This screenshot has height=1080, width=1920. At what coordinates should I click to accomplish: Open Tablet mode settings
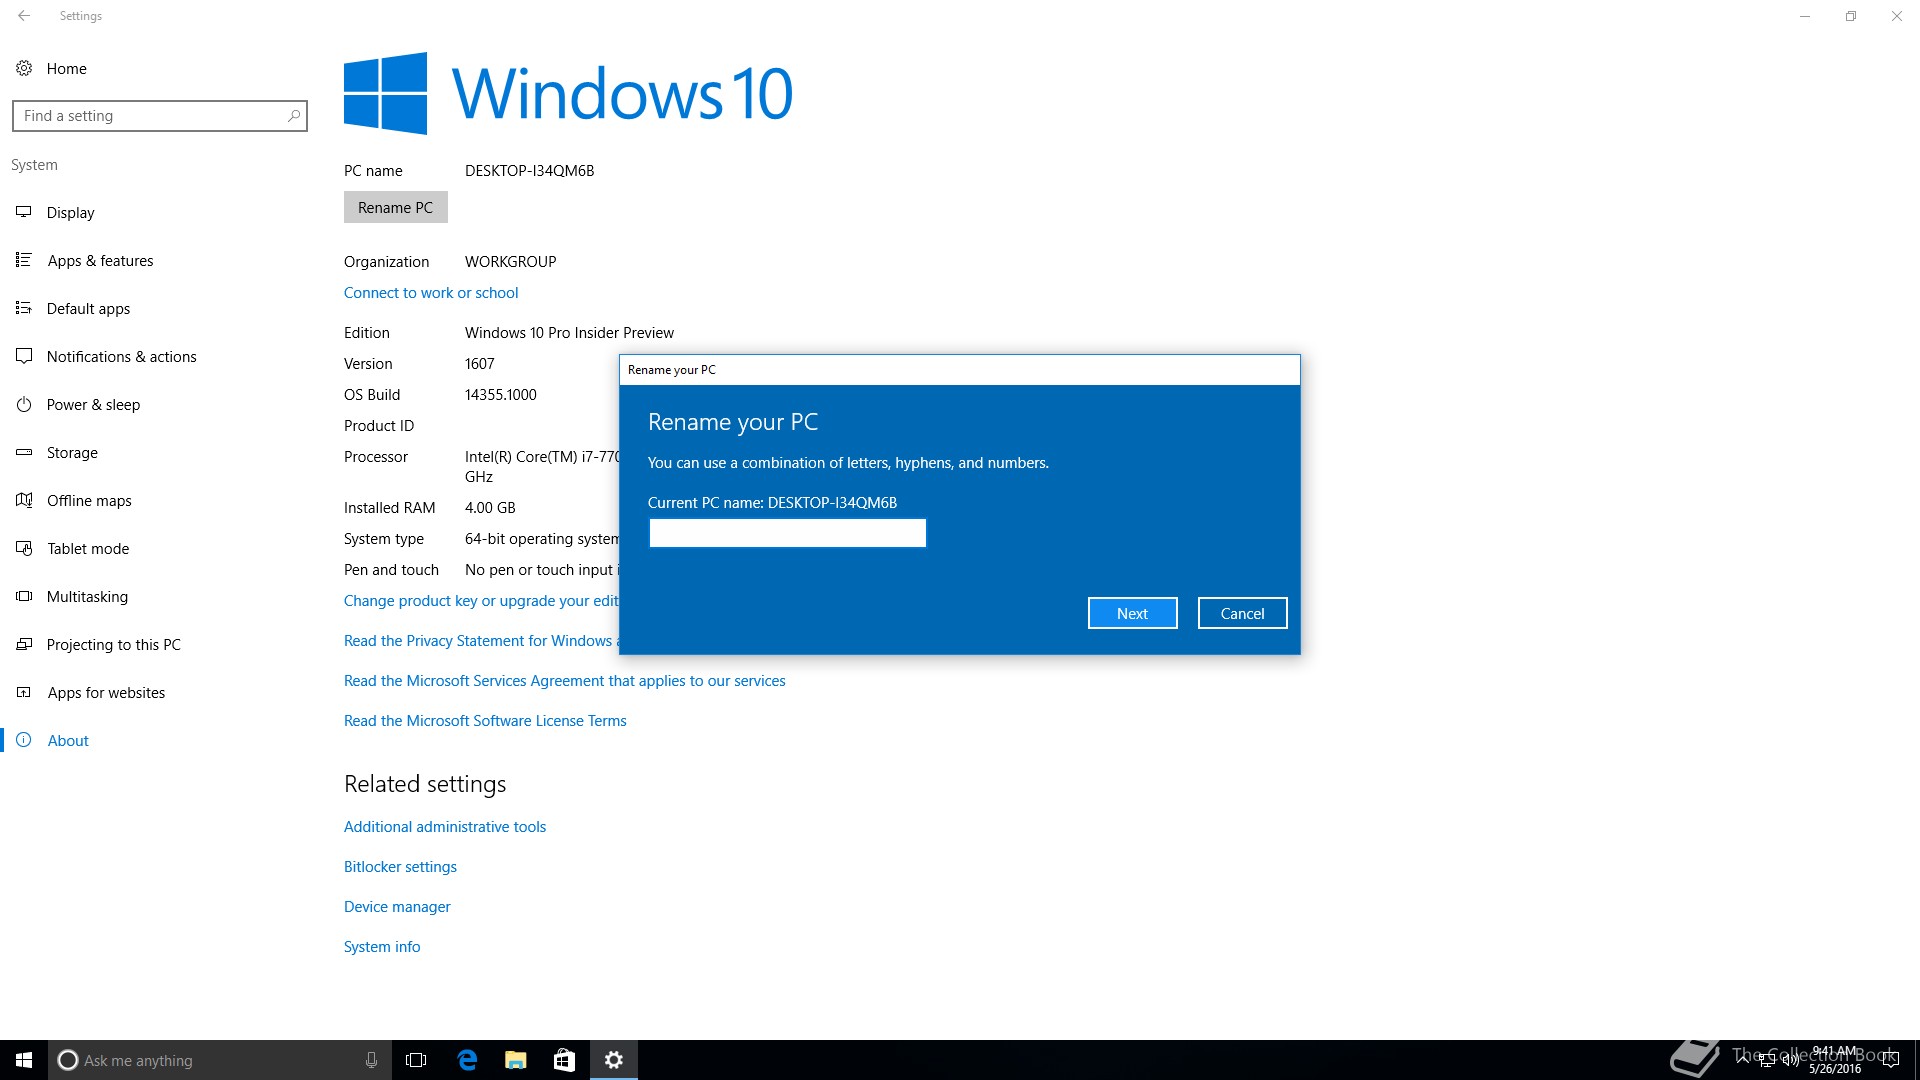coord(87,548)
